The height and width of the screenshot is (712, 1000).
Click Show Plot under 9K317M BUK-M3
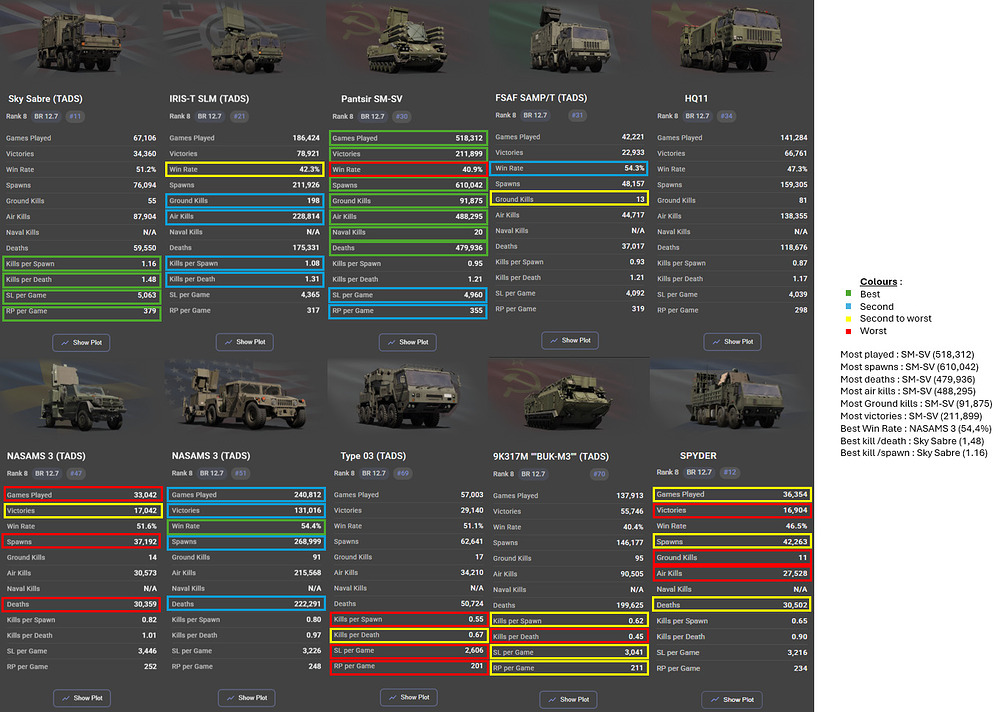pyautogui.click(x=568, y=699)
